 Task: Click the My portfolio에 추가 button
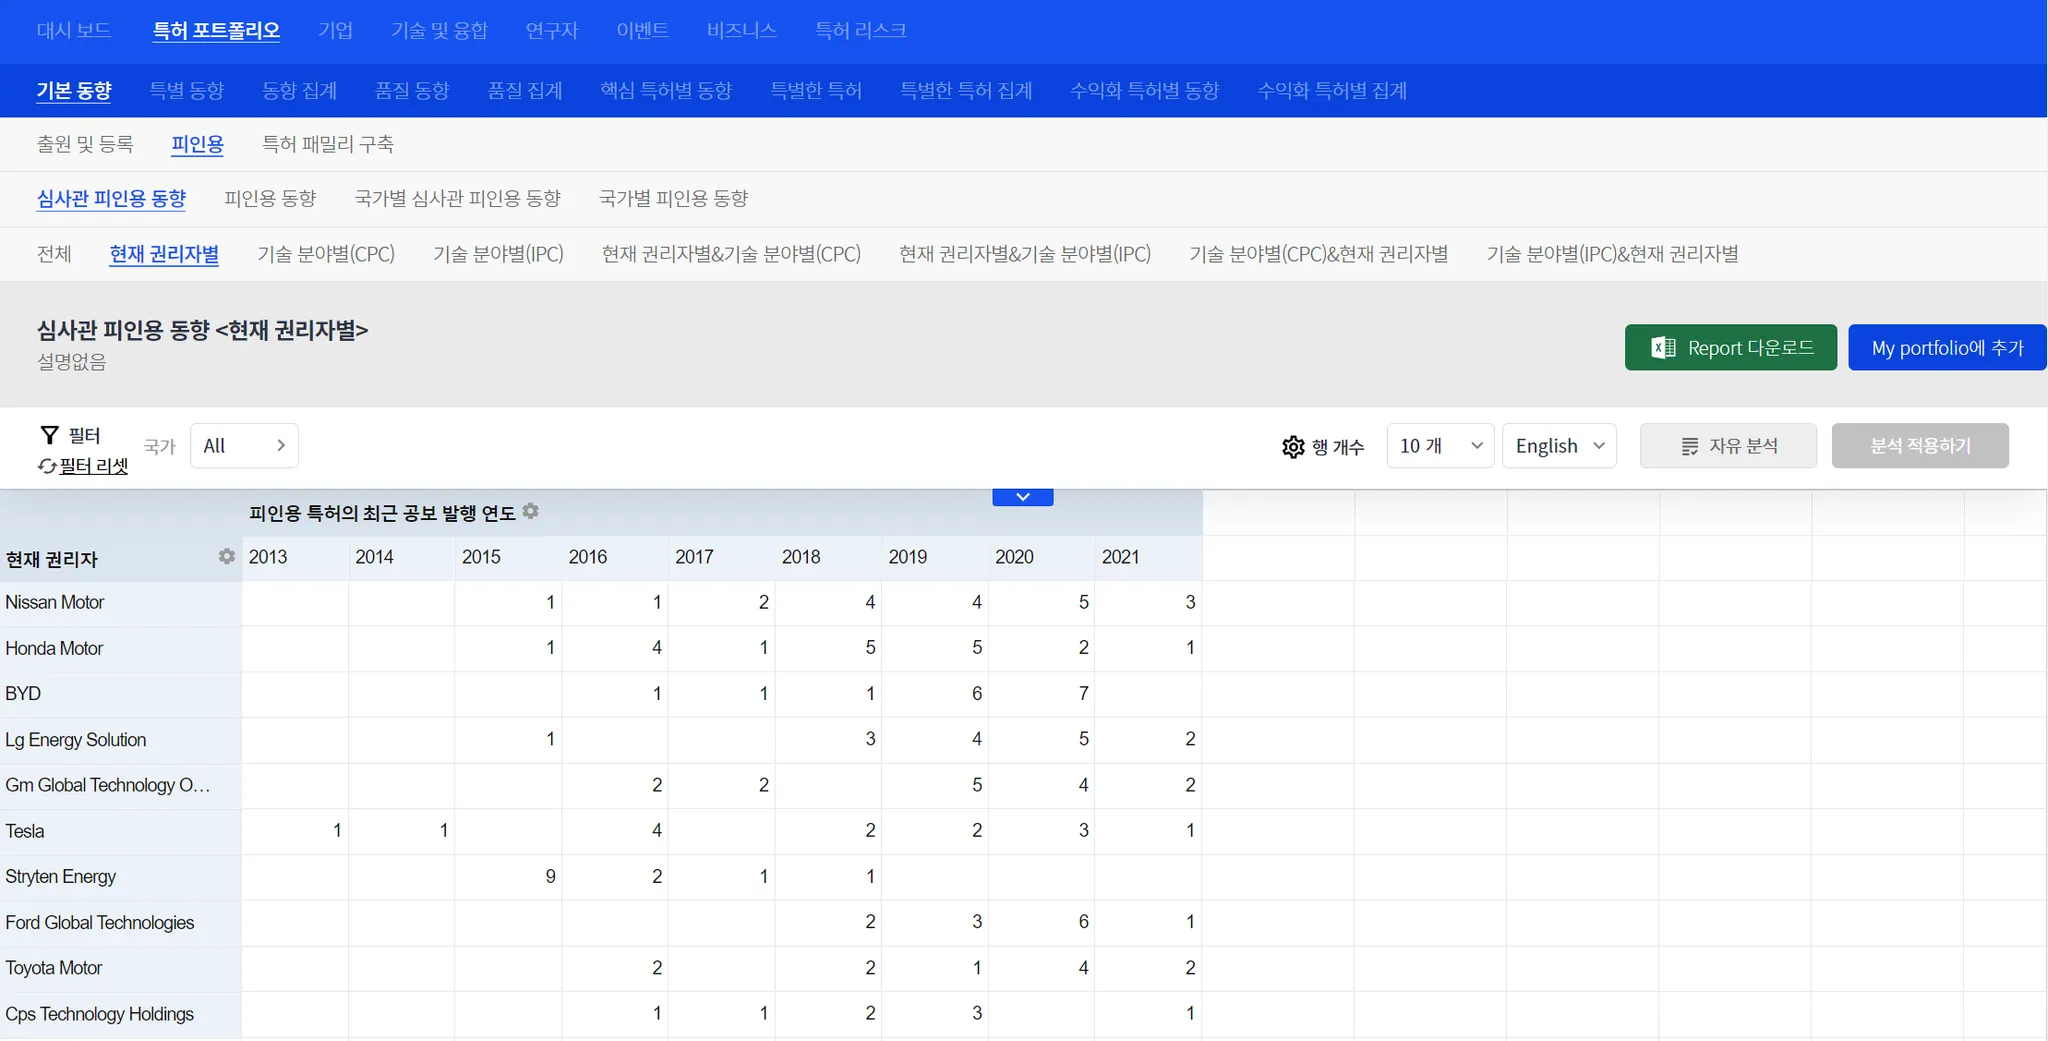tap(1946, 348)
